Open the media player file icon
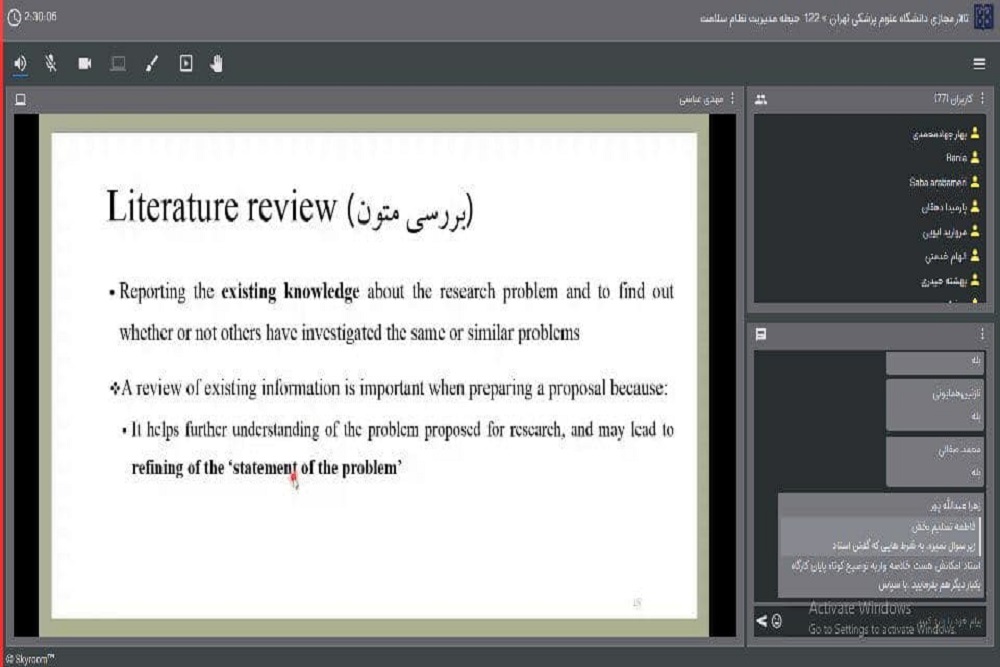 pos(186,64)
